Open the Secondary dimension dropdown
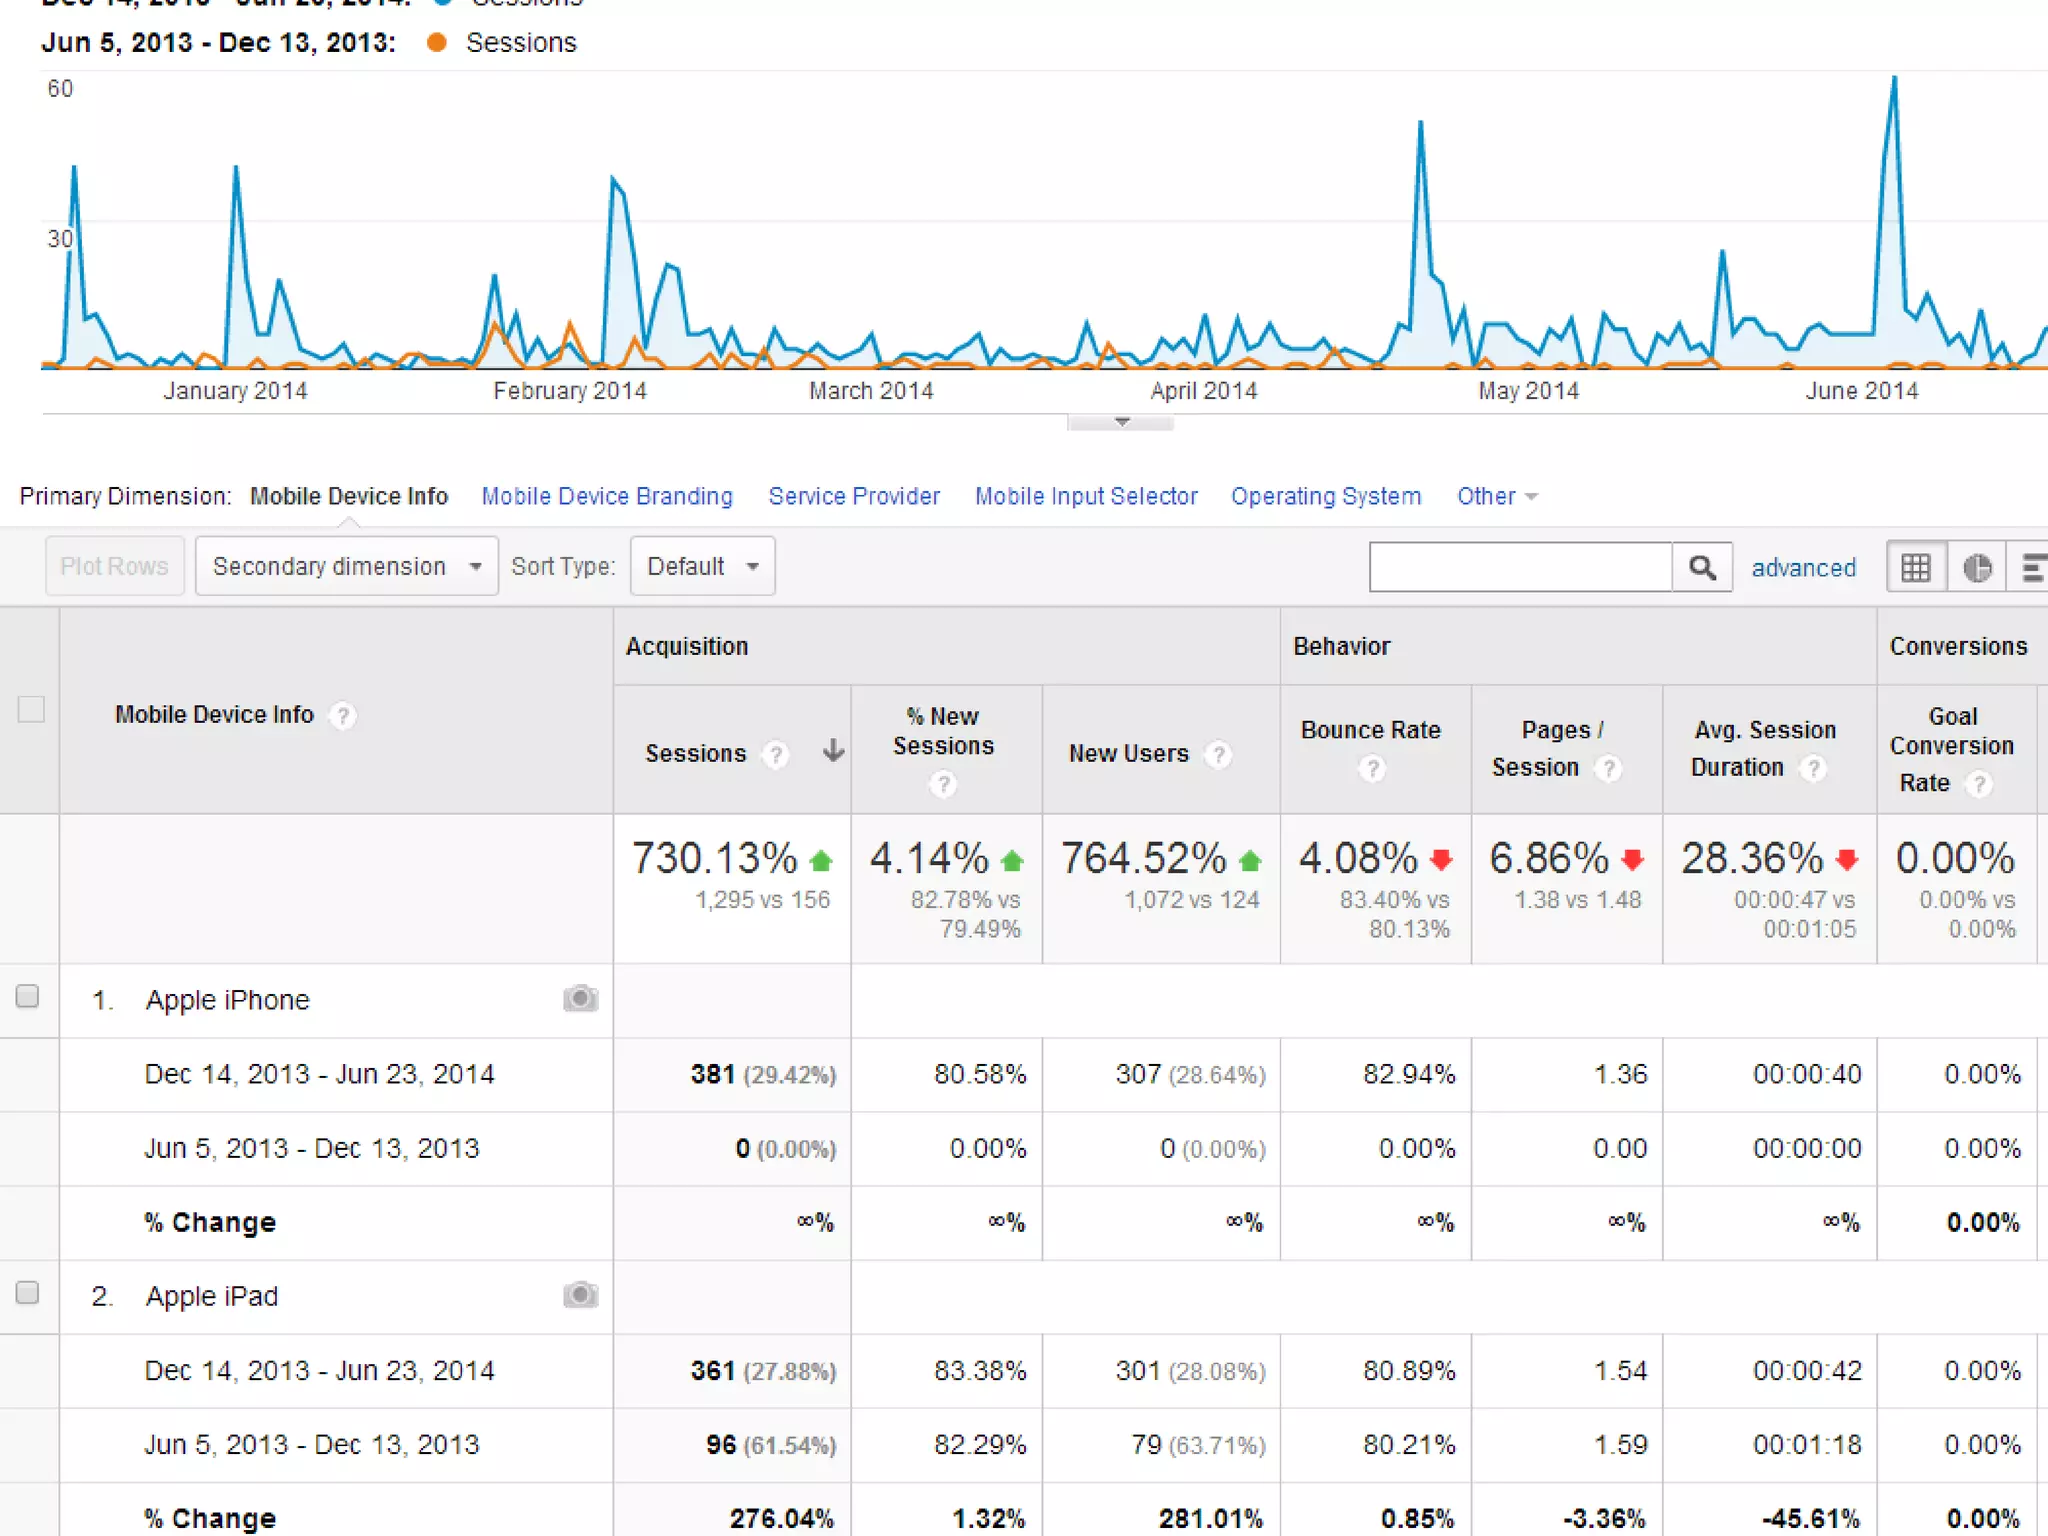The width and height of the screenshot is (2048, 1536). 346,566
